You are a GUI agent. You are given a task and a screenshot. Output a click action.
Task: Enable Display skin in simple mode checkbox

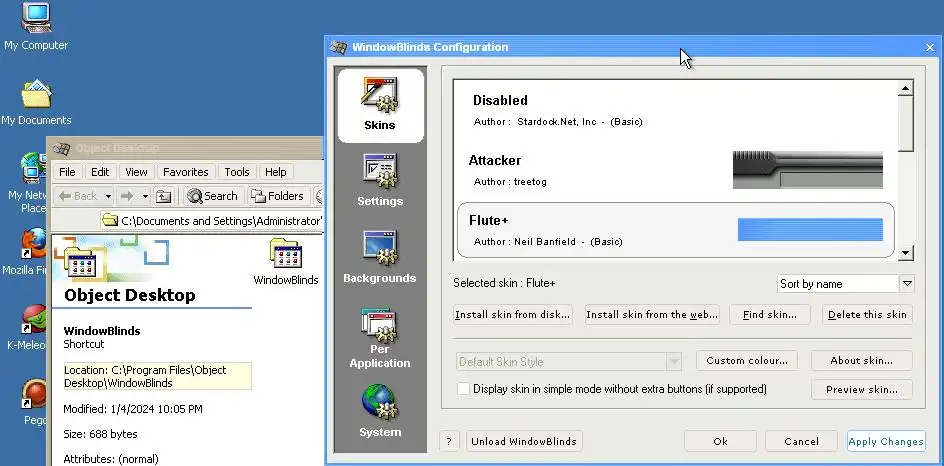pyautogui.click(x=463, y=389)
